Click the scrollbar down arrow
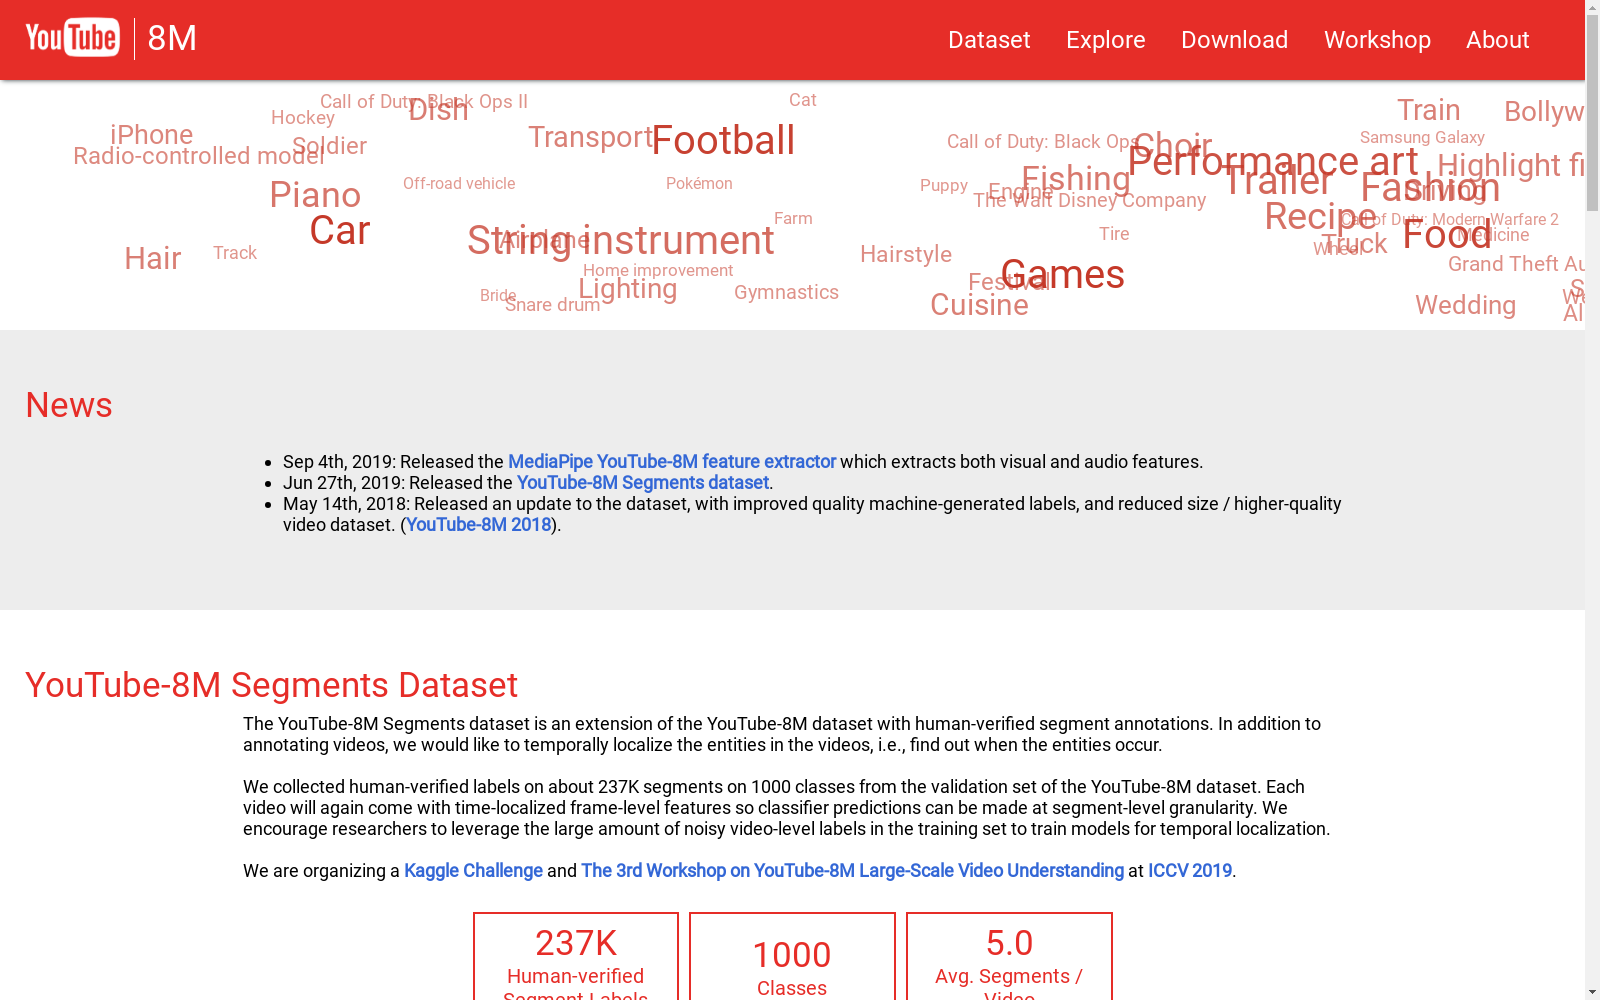This screenshot has height=1000, width=1600. (x=1592, y=992)
